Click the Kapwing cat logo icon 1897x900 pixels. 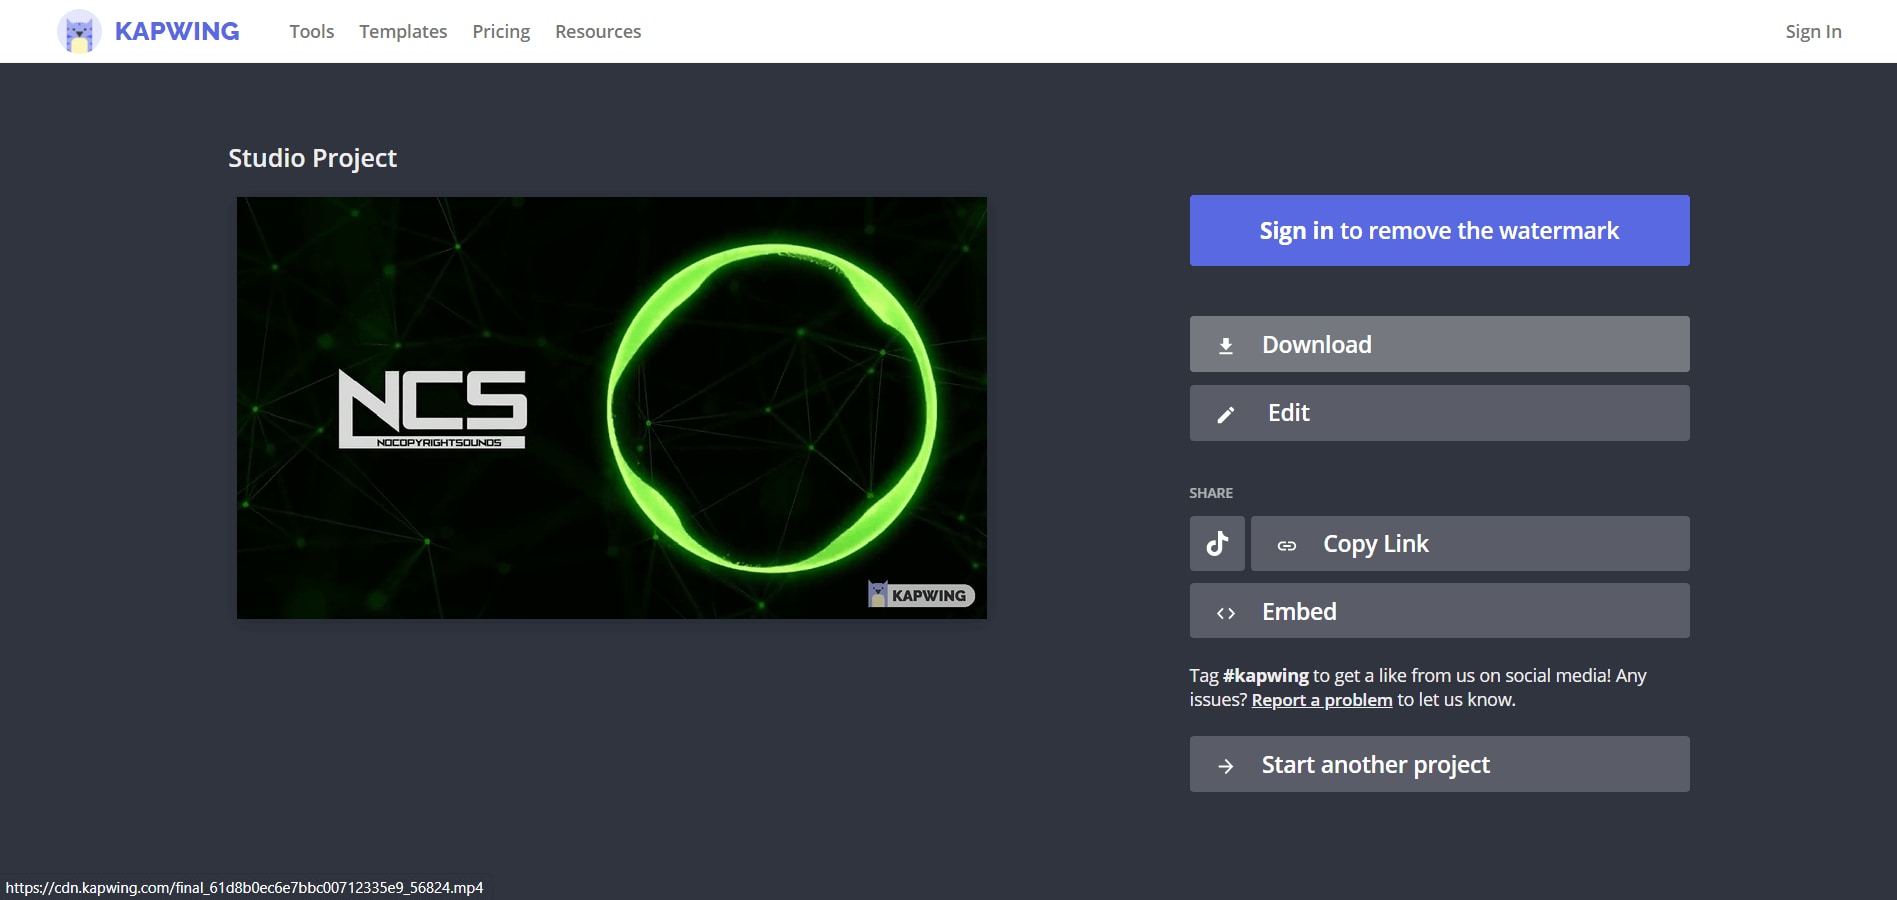(79, 32)
